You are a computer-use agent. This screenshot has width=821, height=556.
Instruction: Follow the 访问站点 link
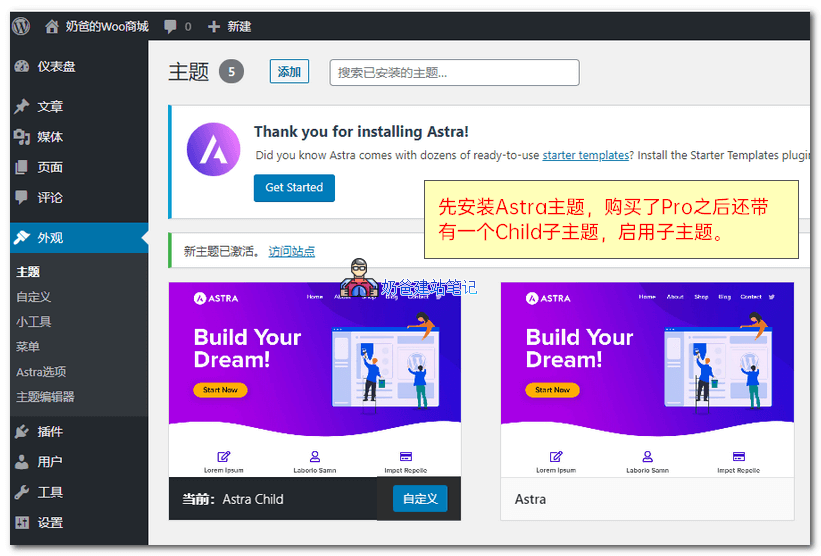[x=292, y=251]
